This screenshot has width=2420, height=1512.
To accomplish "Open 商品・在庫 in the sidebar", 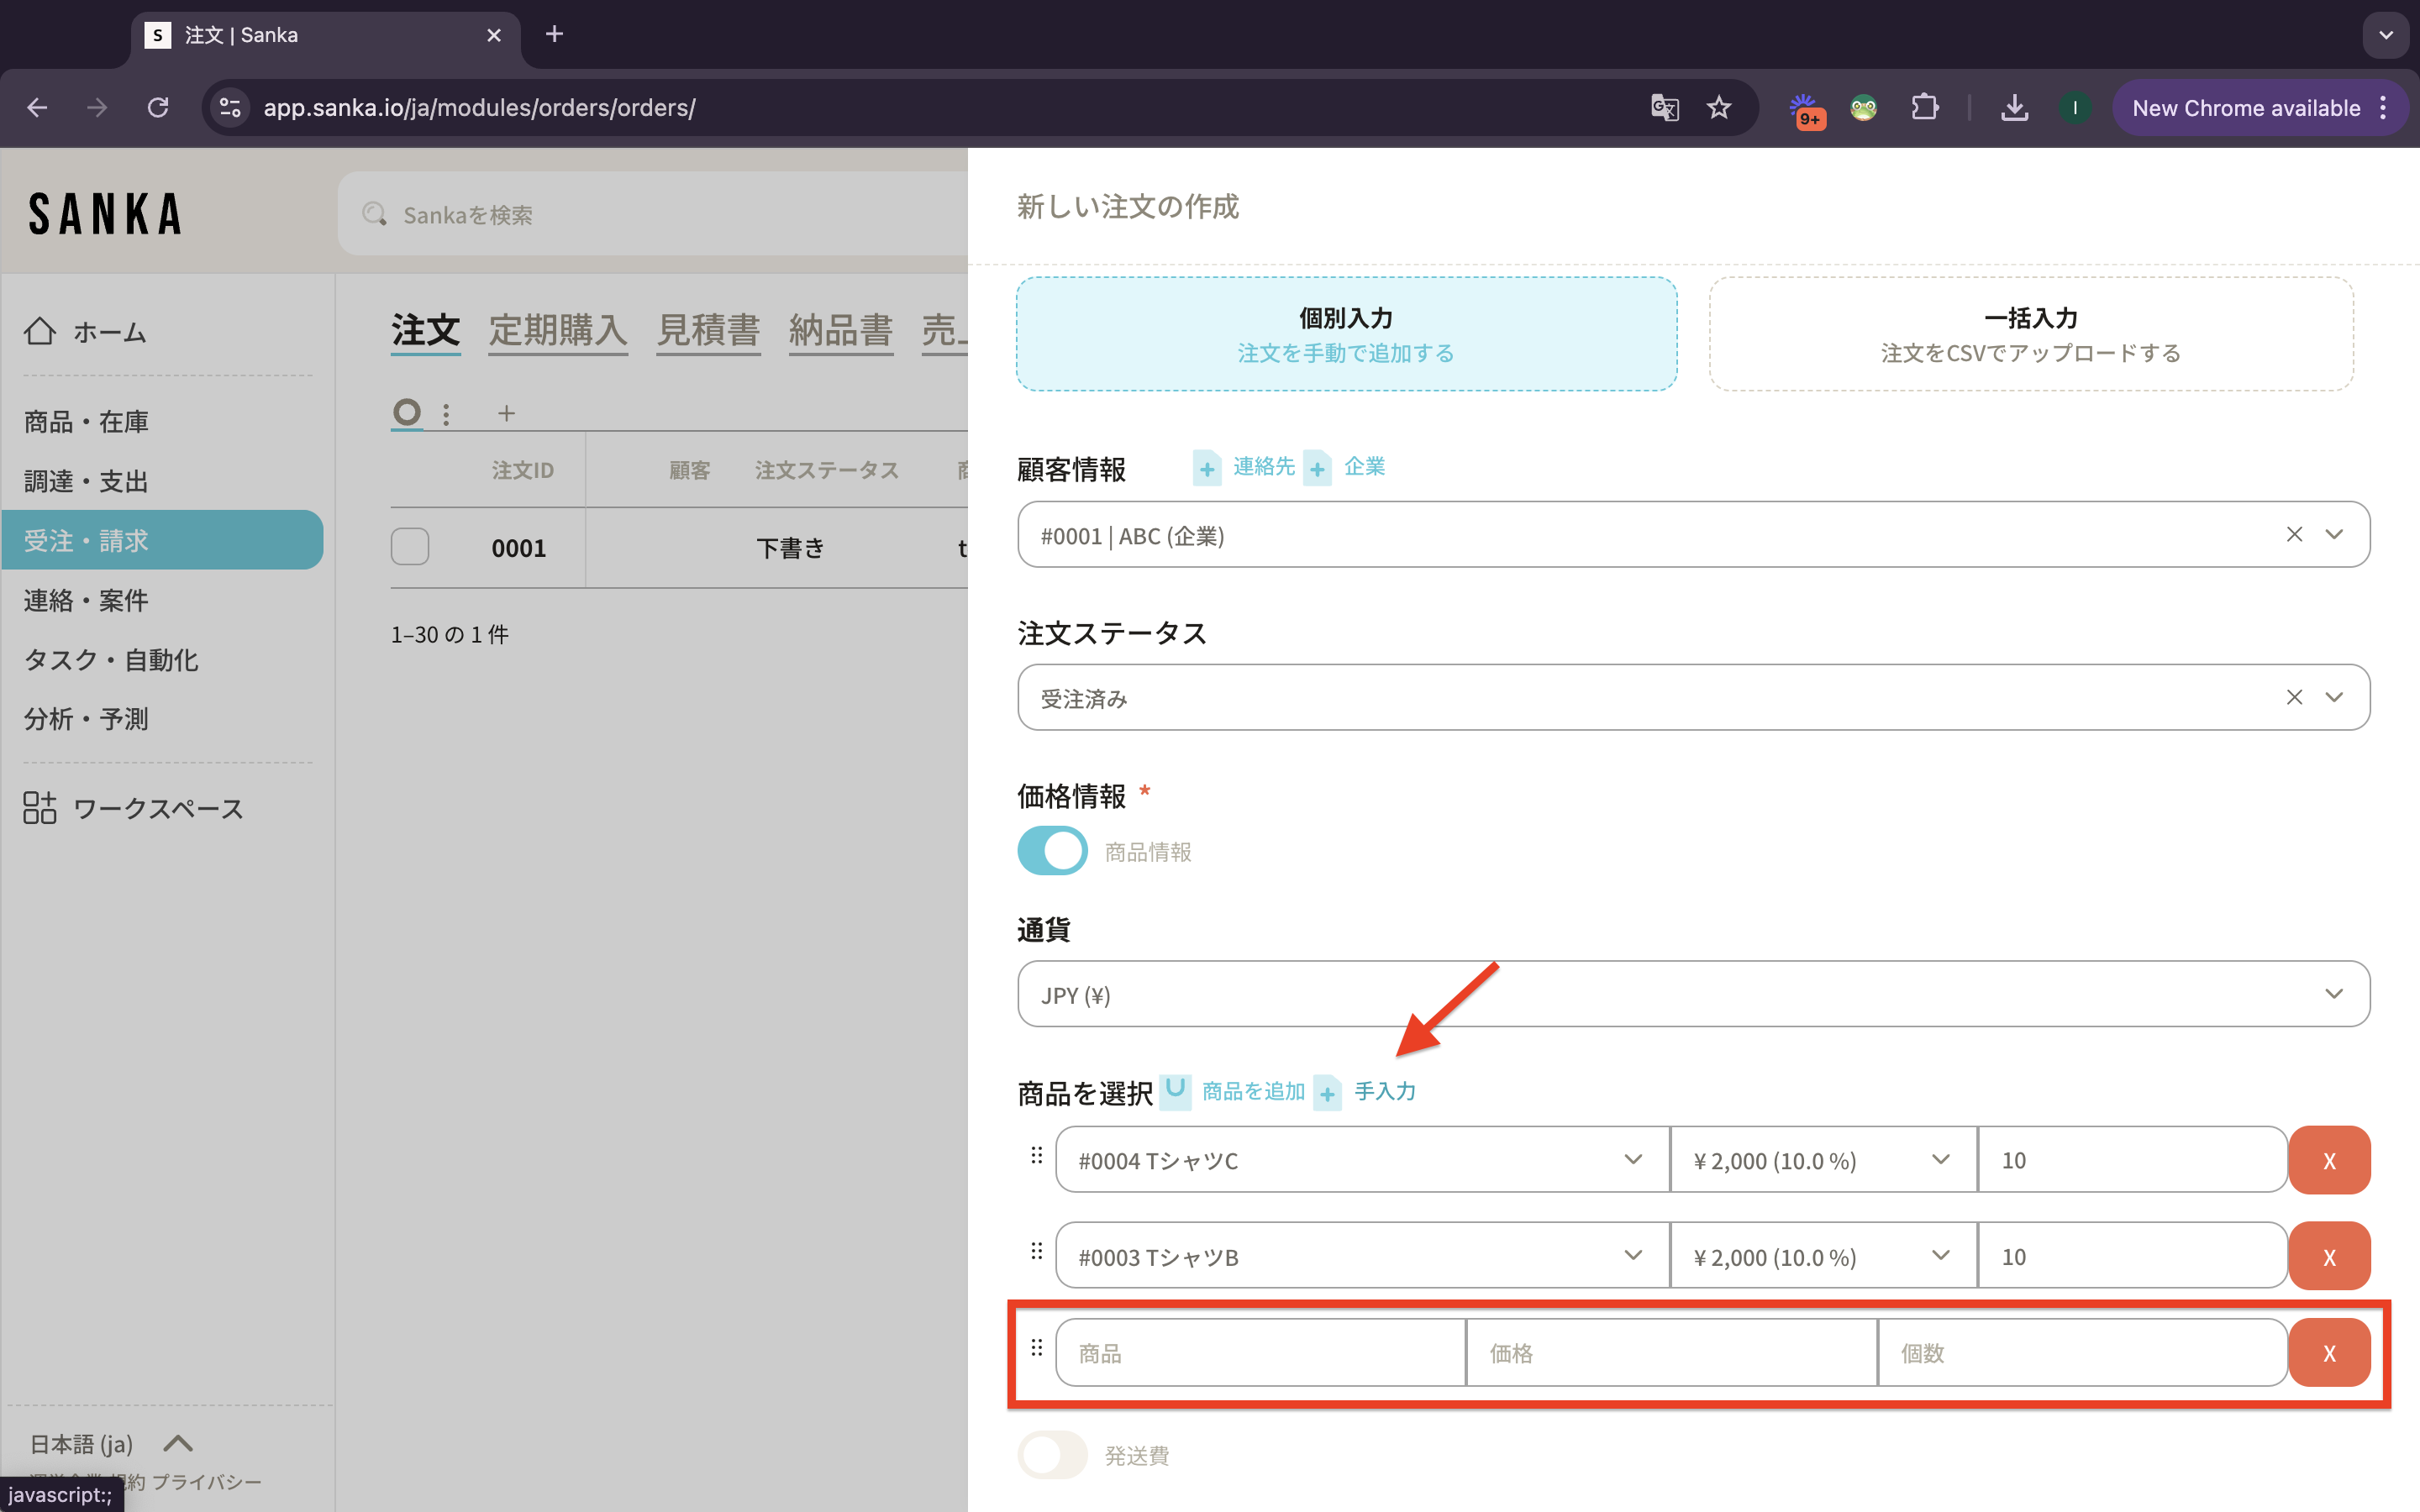I will pos(86,422).
